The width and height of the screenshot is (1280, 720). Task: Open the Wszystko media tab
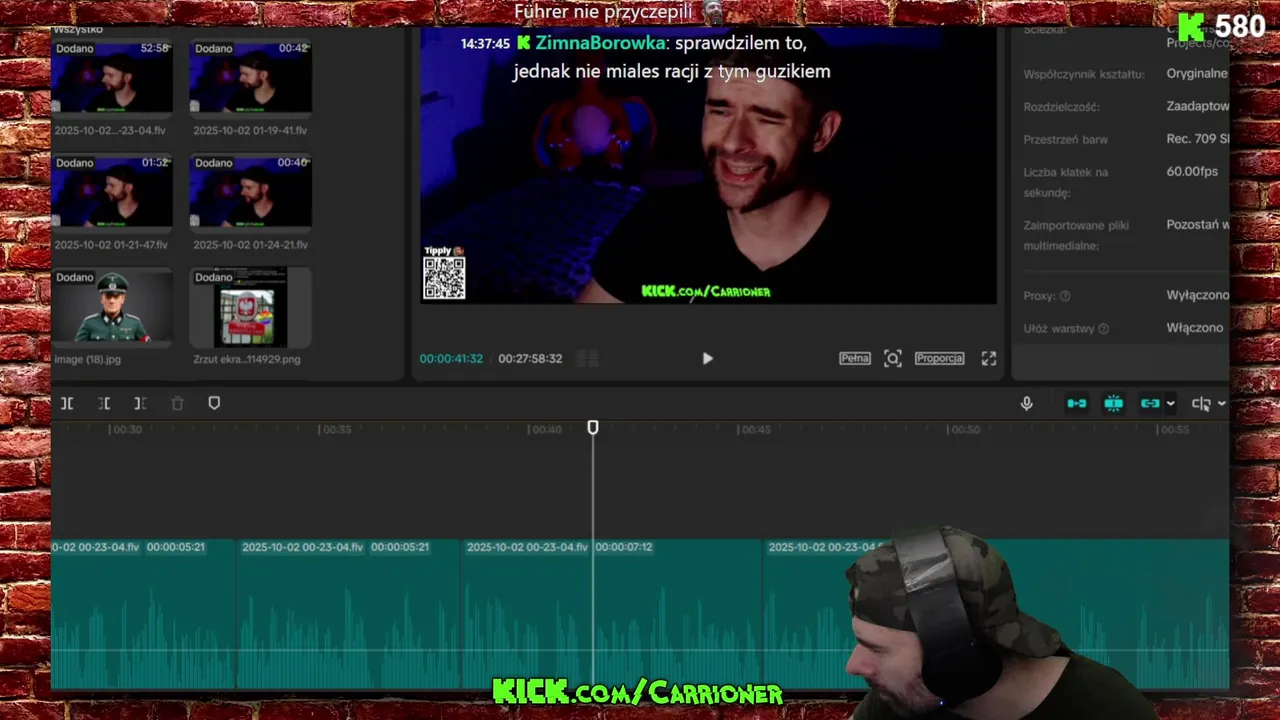point(78,30)
